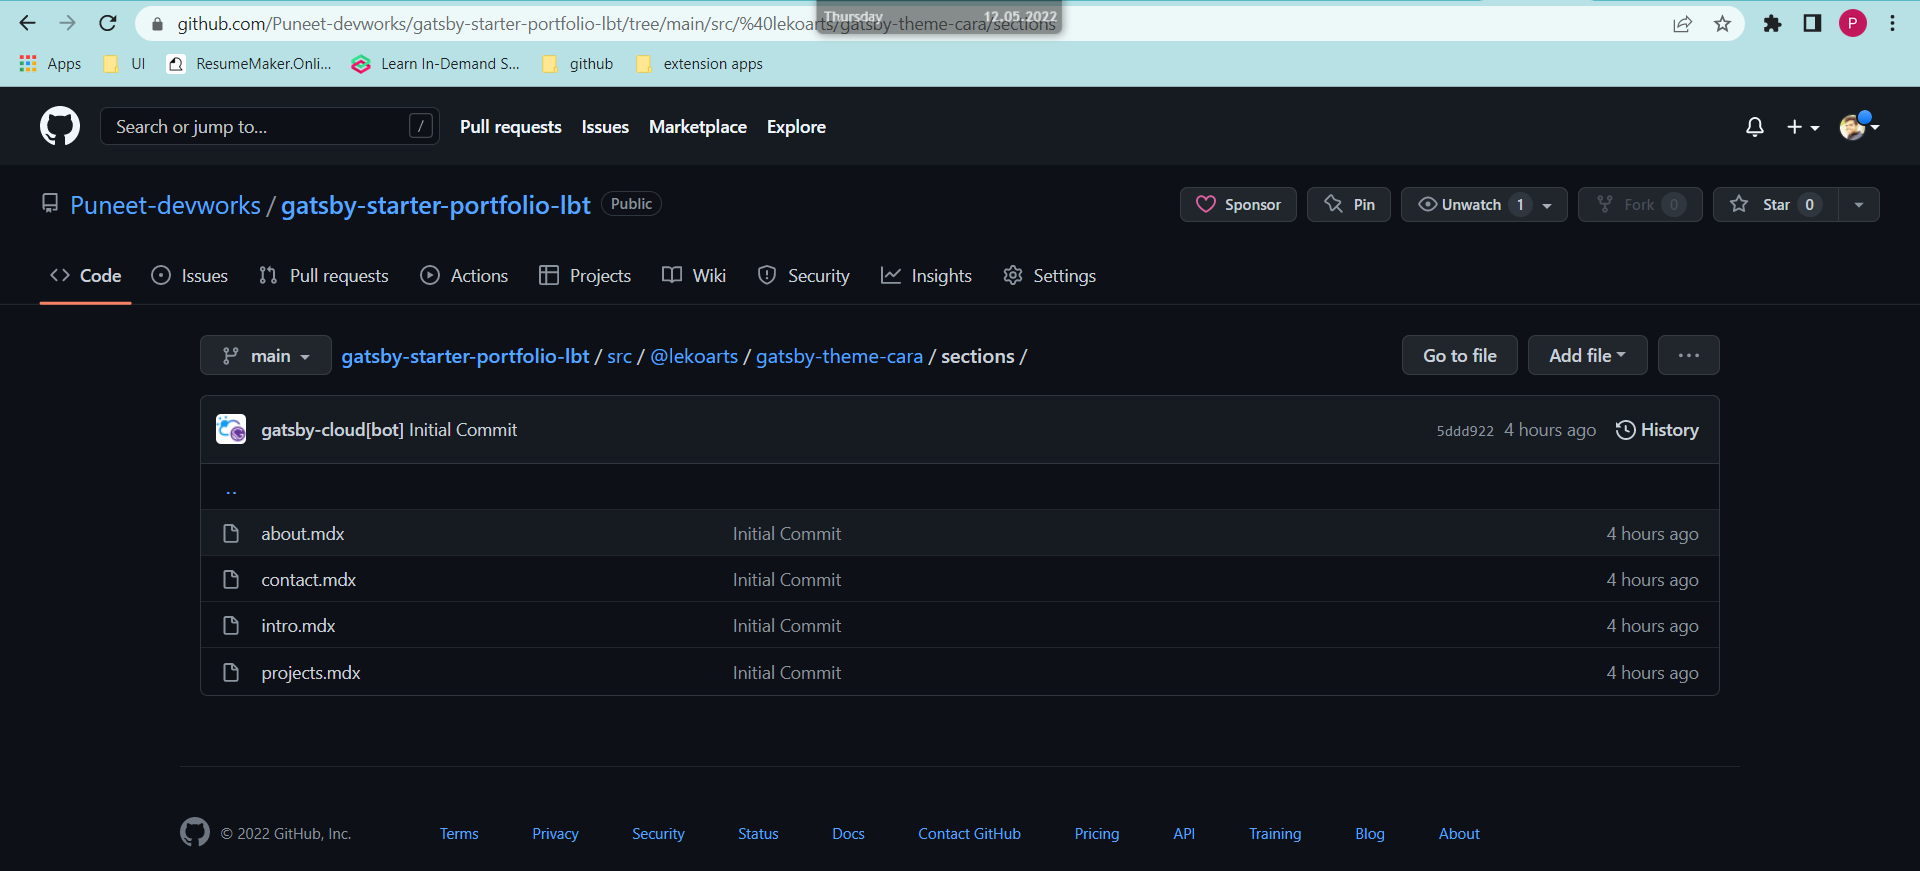Screen dimensions: 1920x871
Task: Go back using the browser back arrow
Action: (x=27, y=23)
